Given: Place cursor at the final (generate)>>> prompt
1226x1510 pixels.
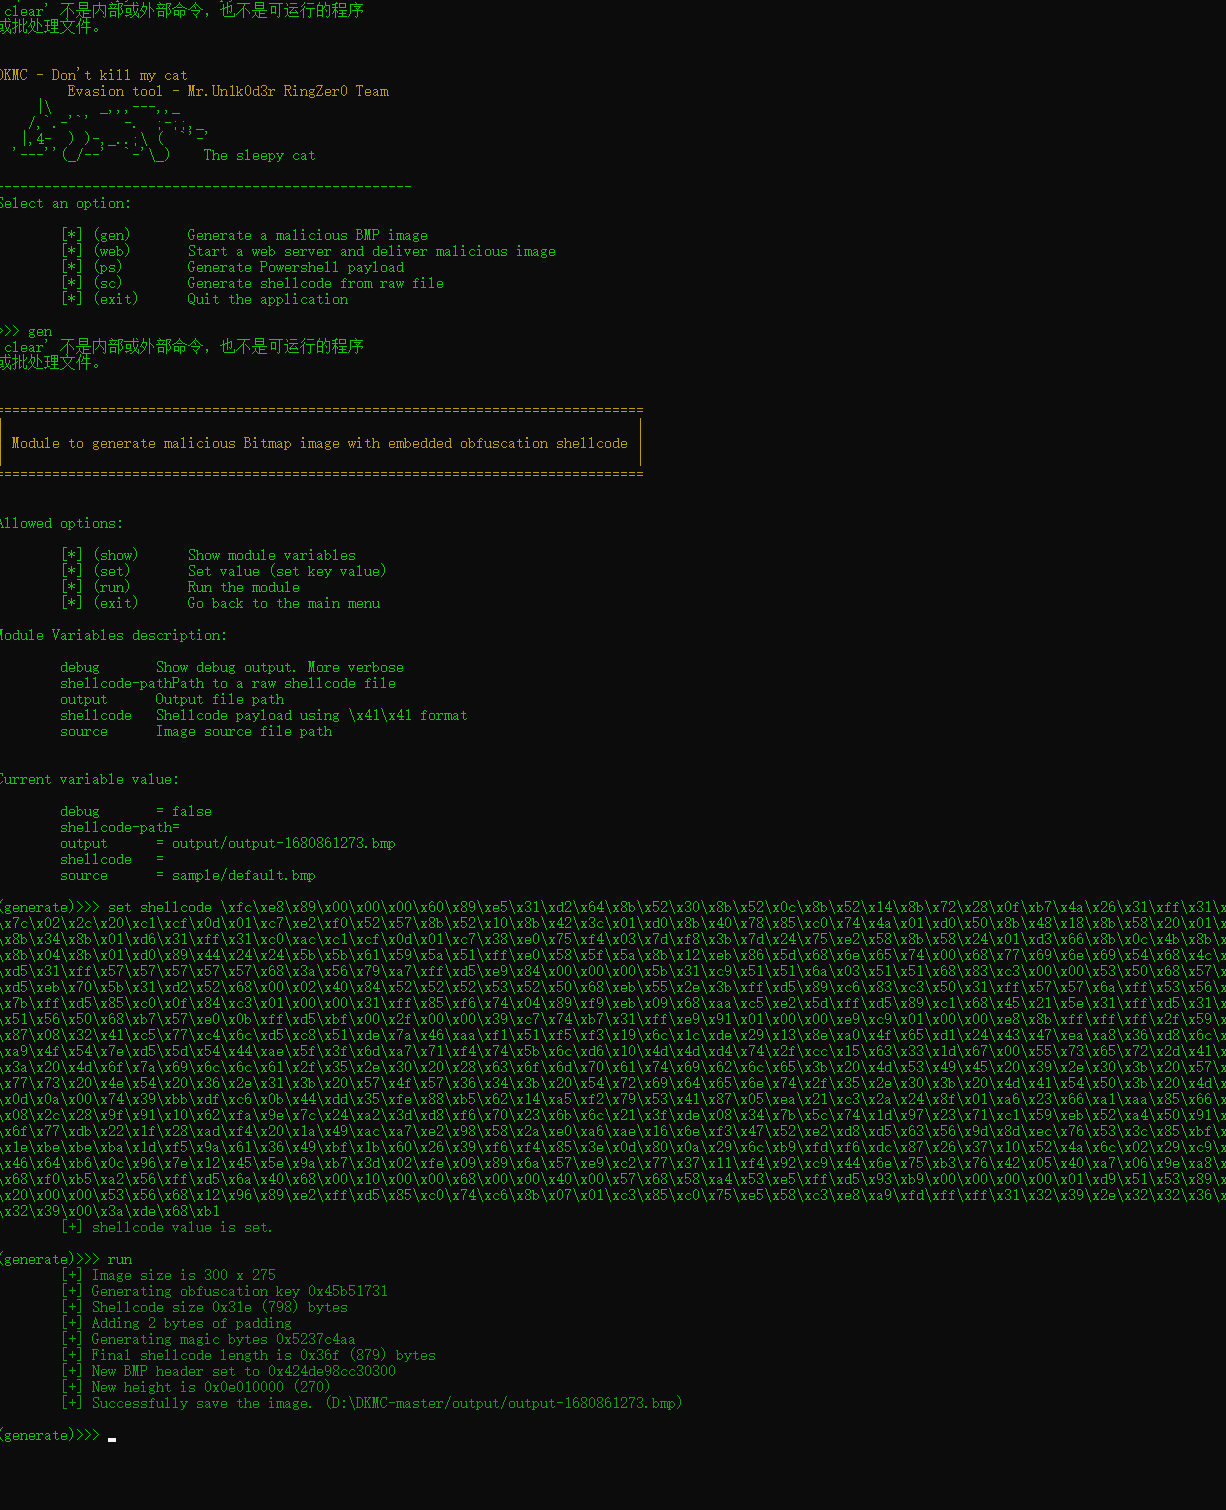Looking at the screenshot, I should pos(112,1436).
